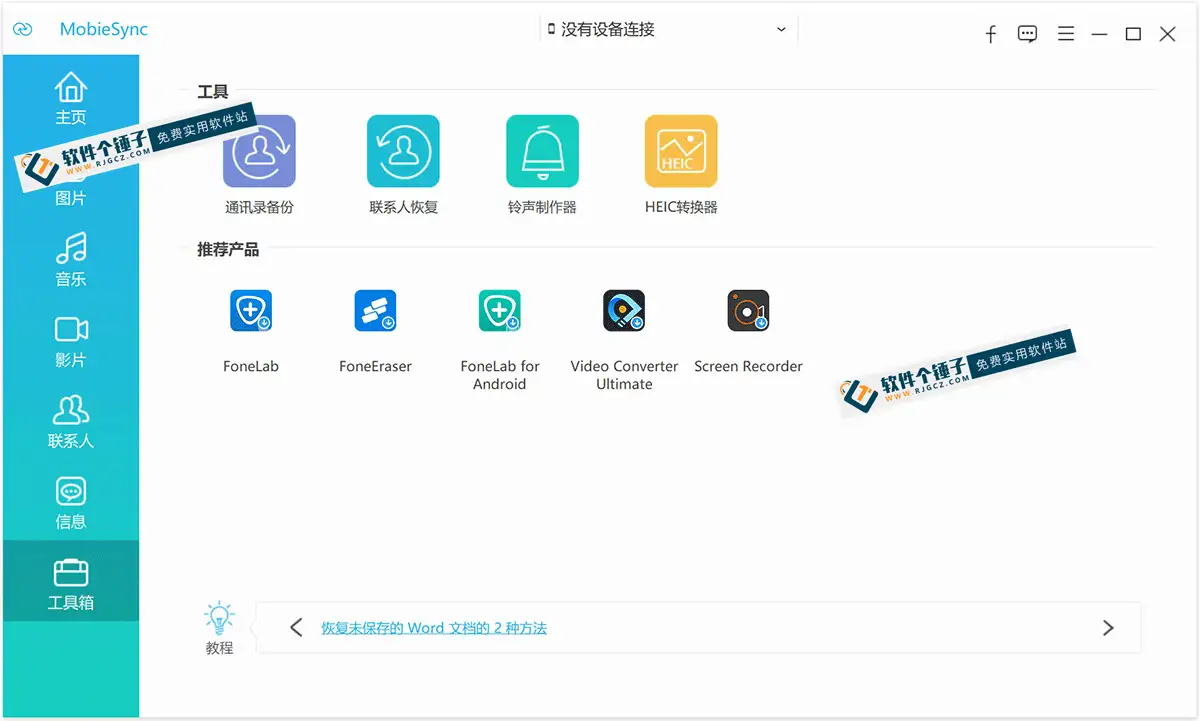Open the feedback chat bubble icon

pyautogui.click(x=1027, y=34)
